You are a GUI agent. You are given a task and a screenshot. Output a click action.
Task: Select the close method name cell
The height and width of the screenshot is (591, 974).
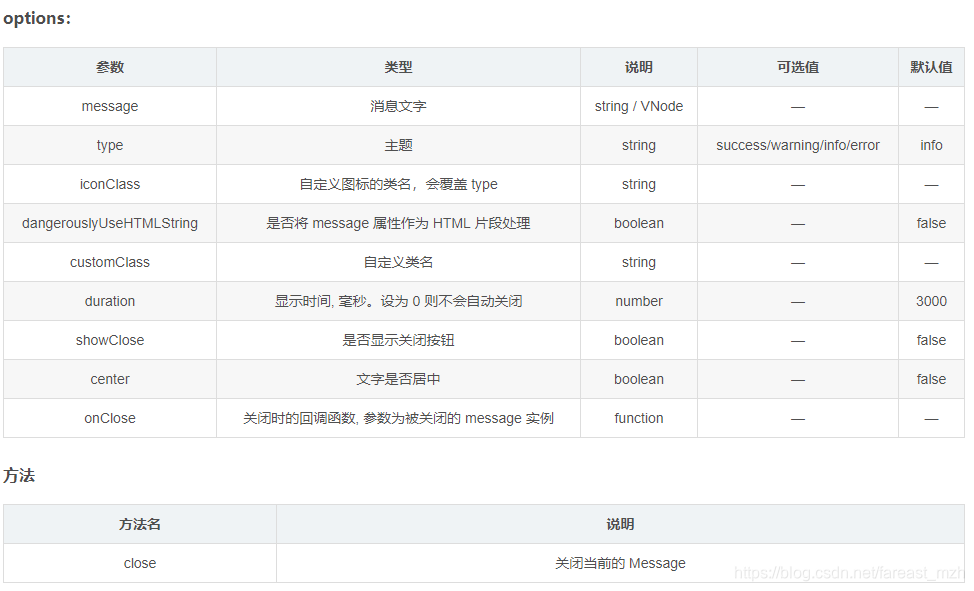pyautogui.click(x=139, y=562)
